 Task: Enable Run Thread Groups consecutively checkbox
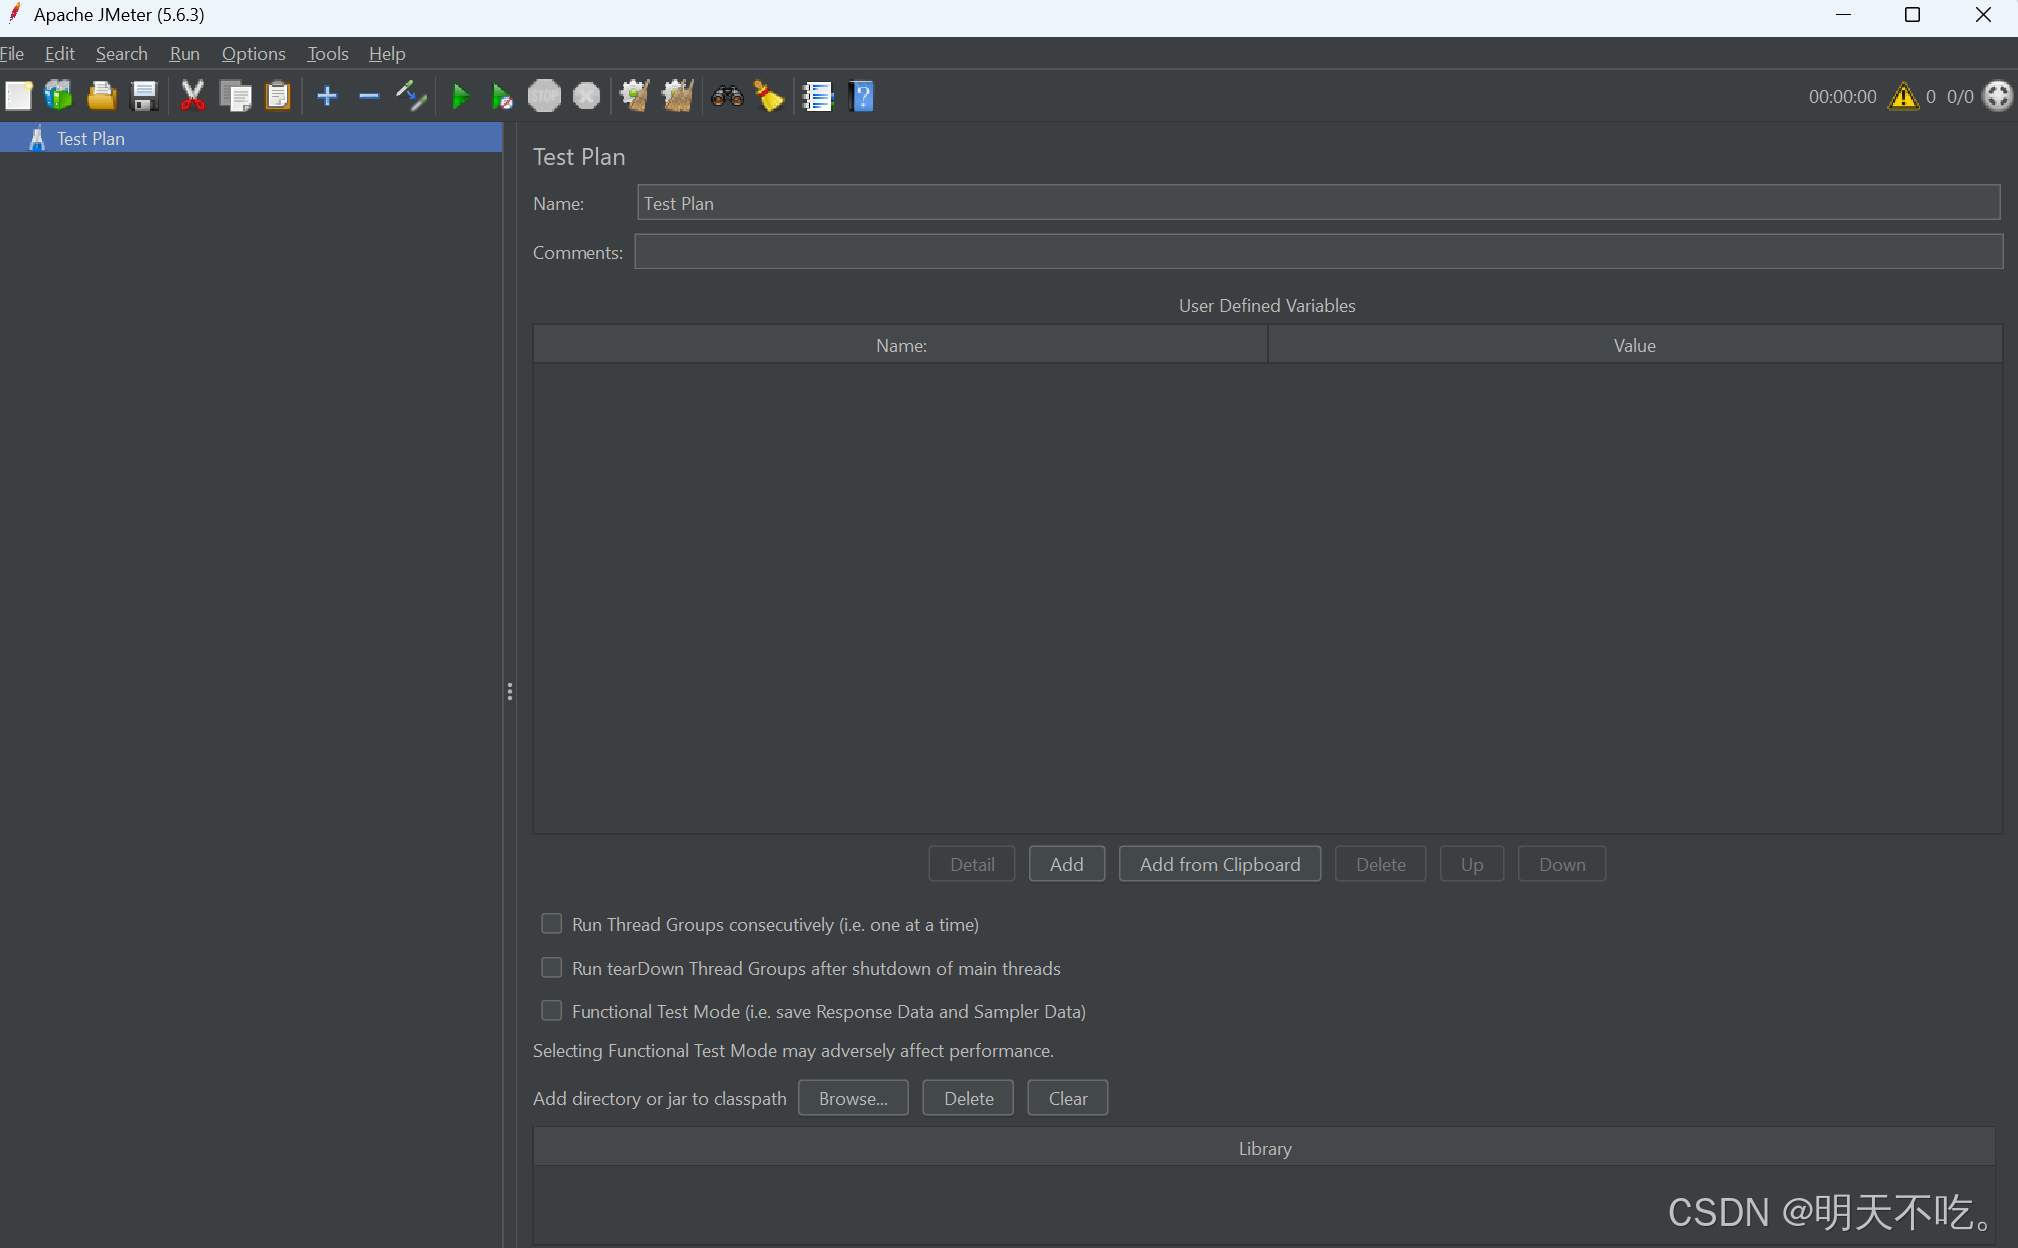click(551, 923)
